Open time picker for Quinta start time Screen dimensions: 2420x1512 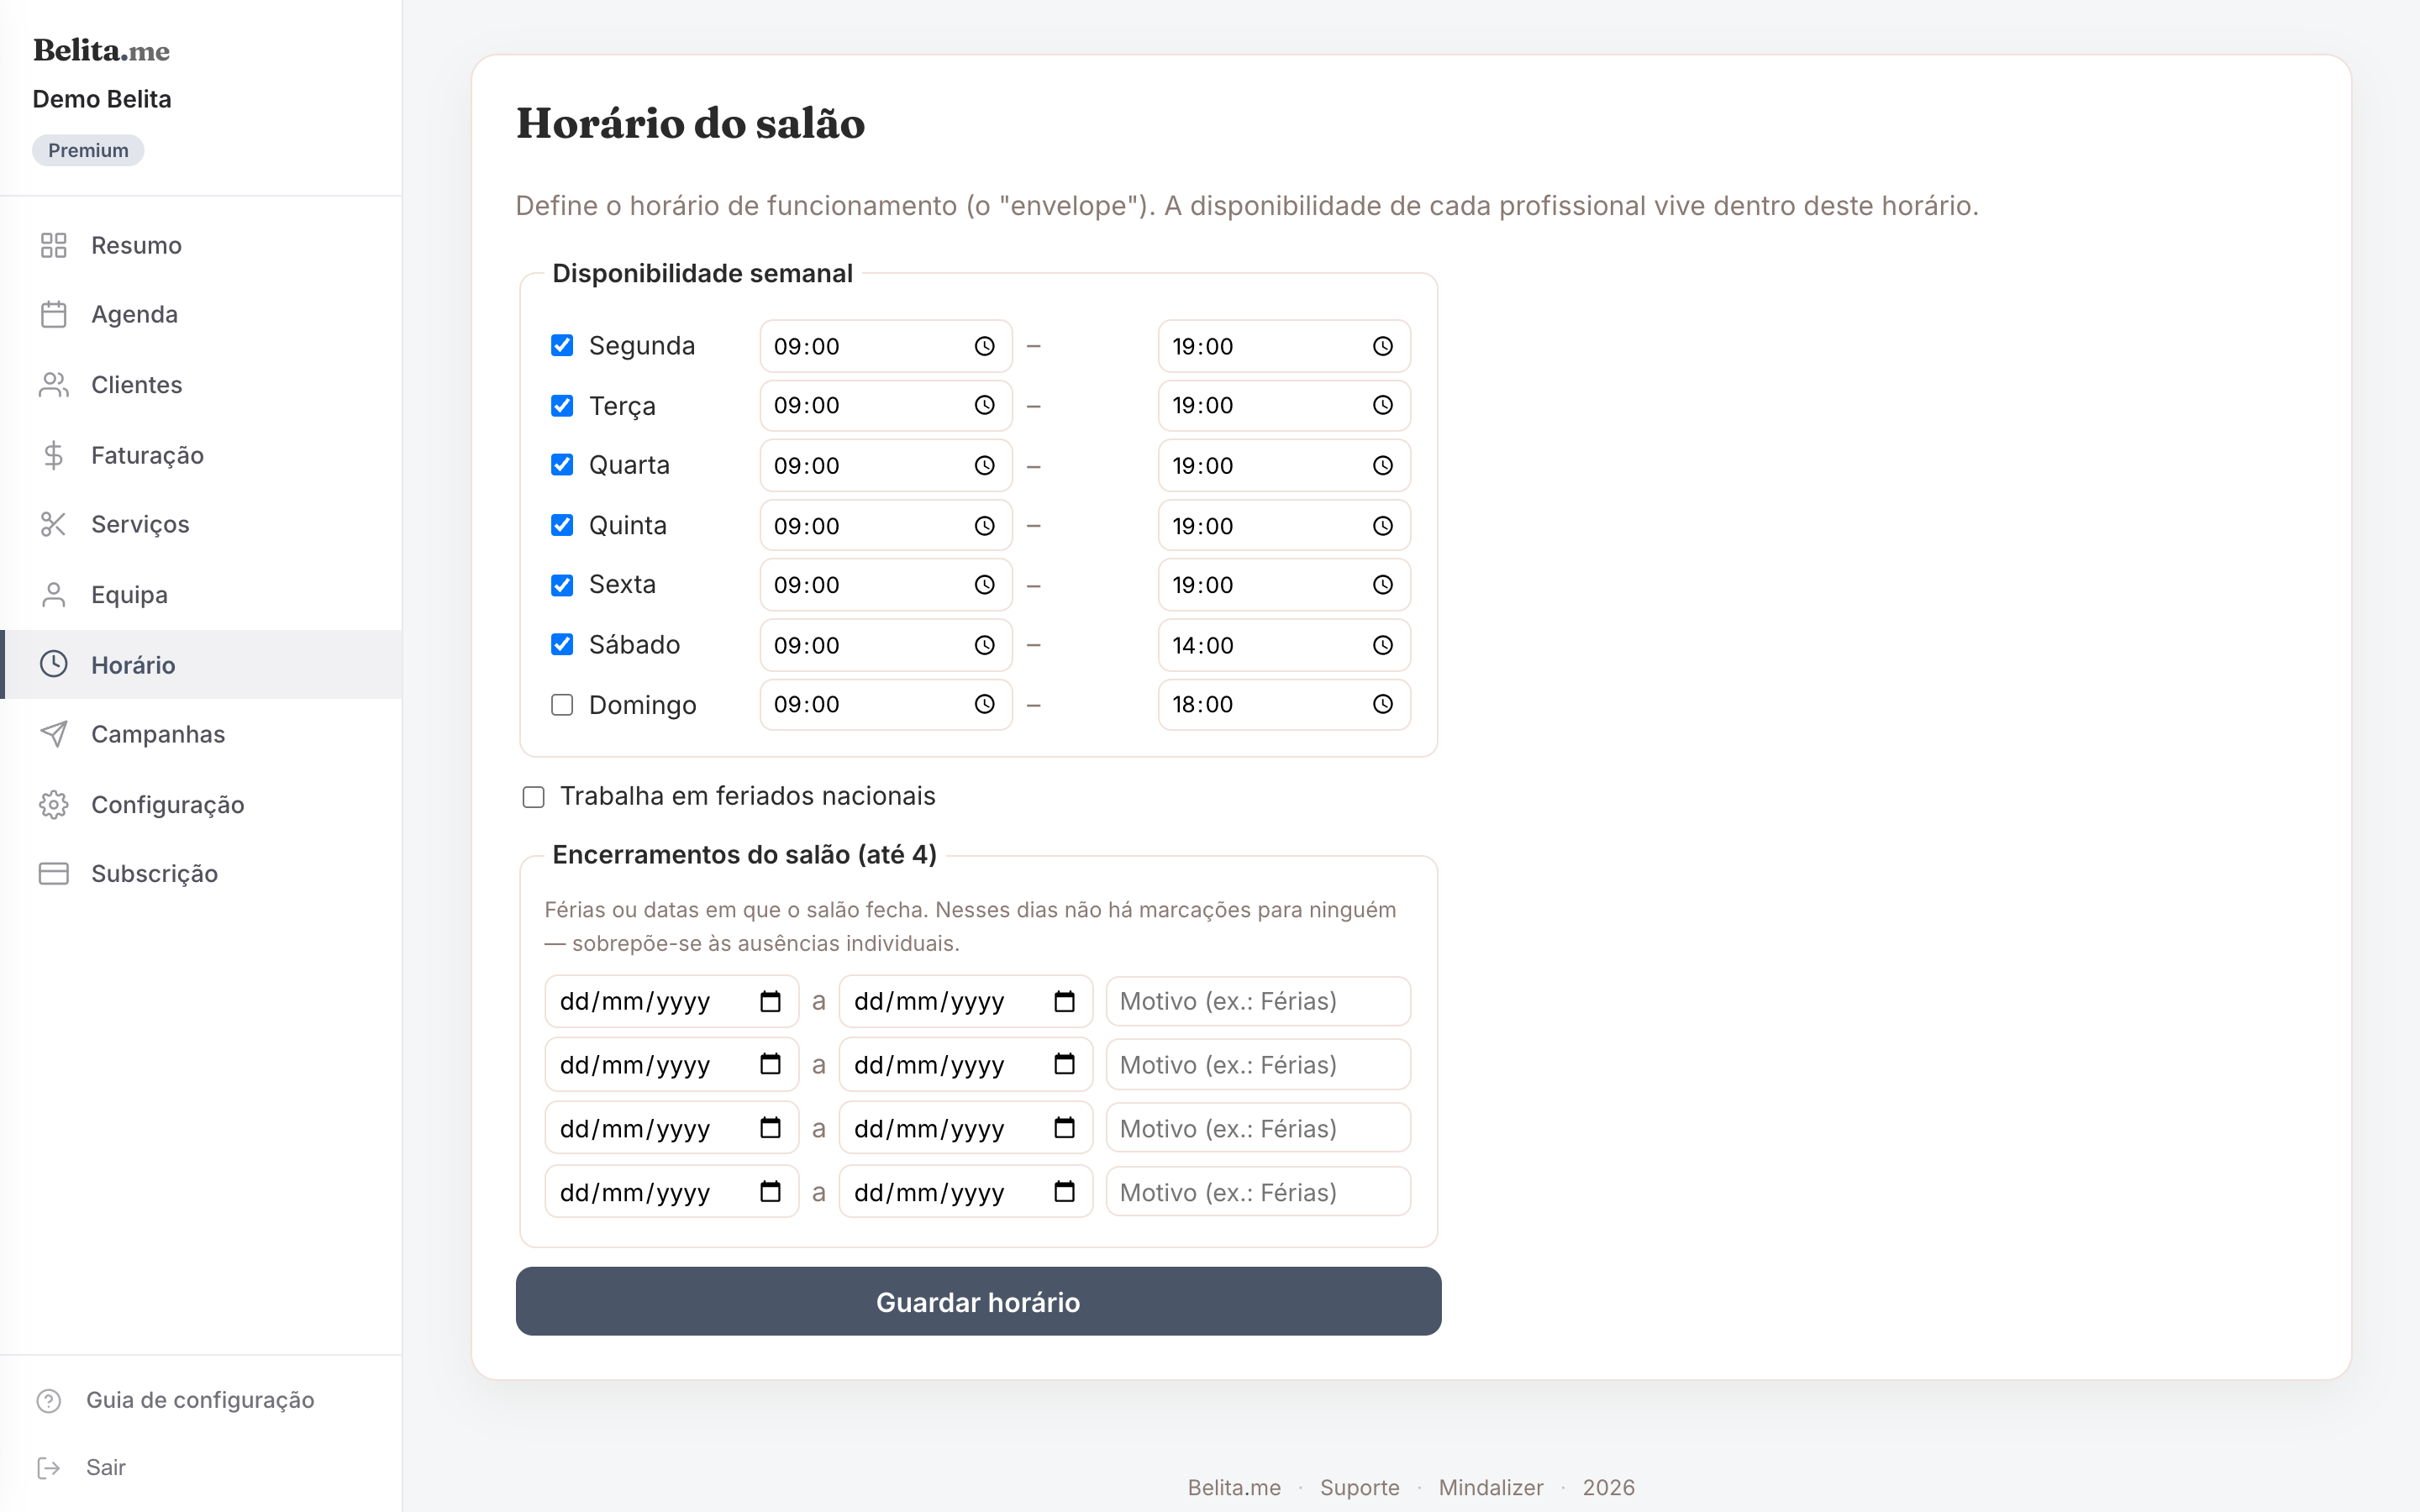984,526
